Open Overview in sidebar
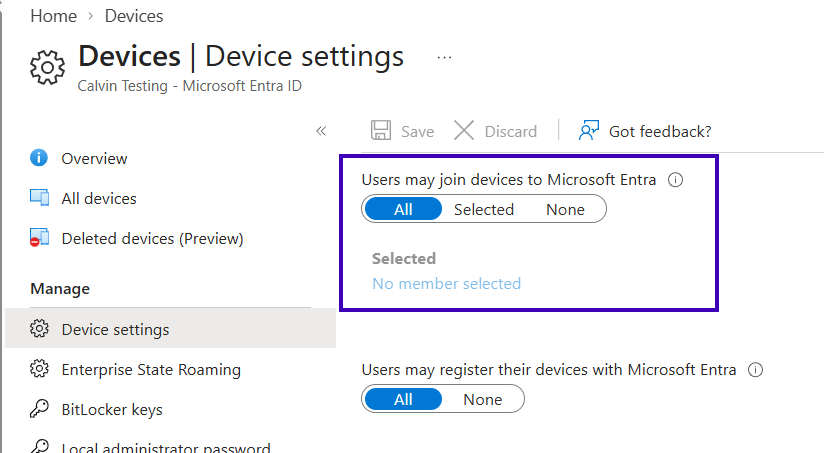824x453 pixels. 94,159
